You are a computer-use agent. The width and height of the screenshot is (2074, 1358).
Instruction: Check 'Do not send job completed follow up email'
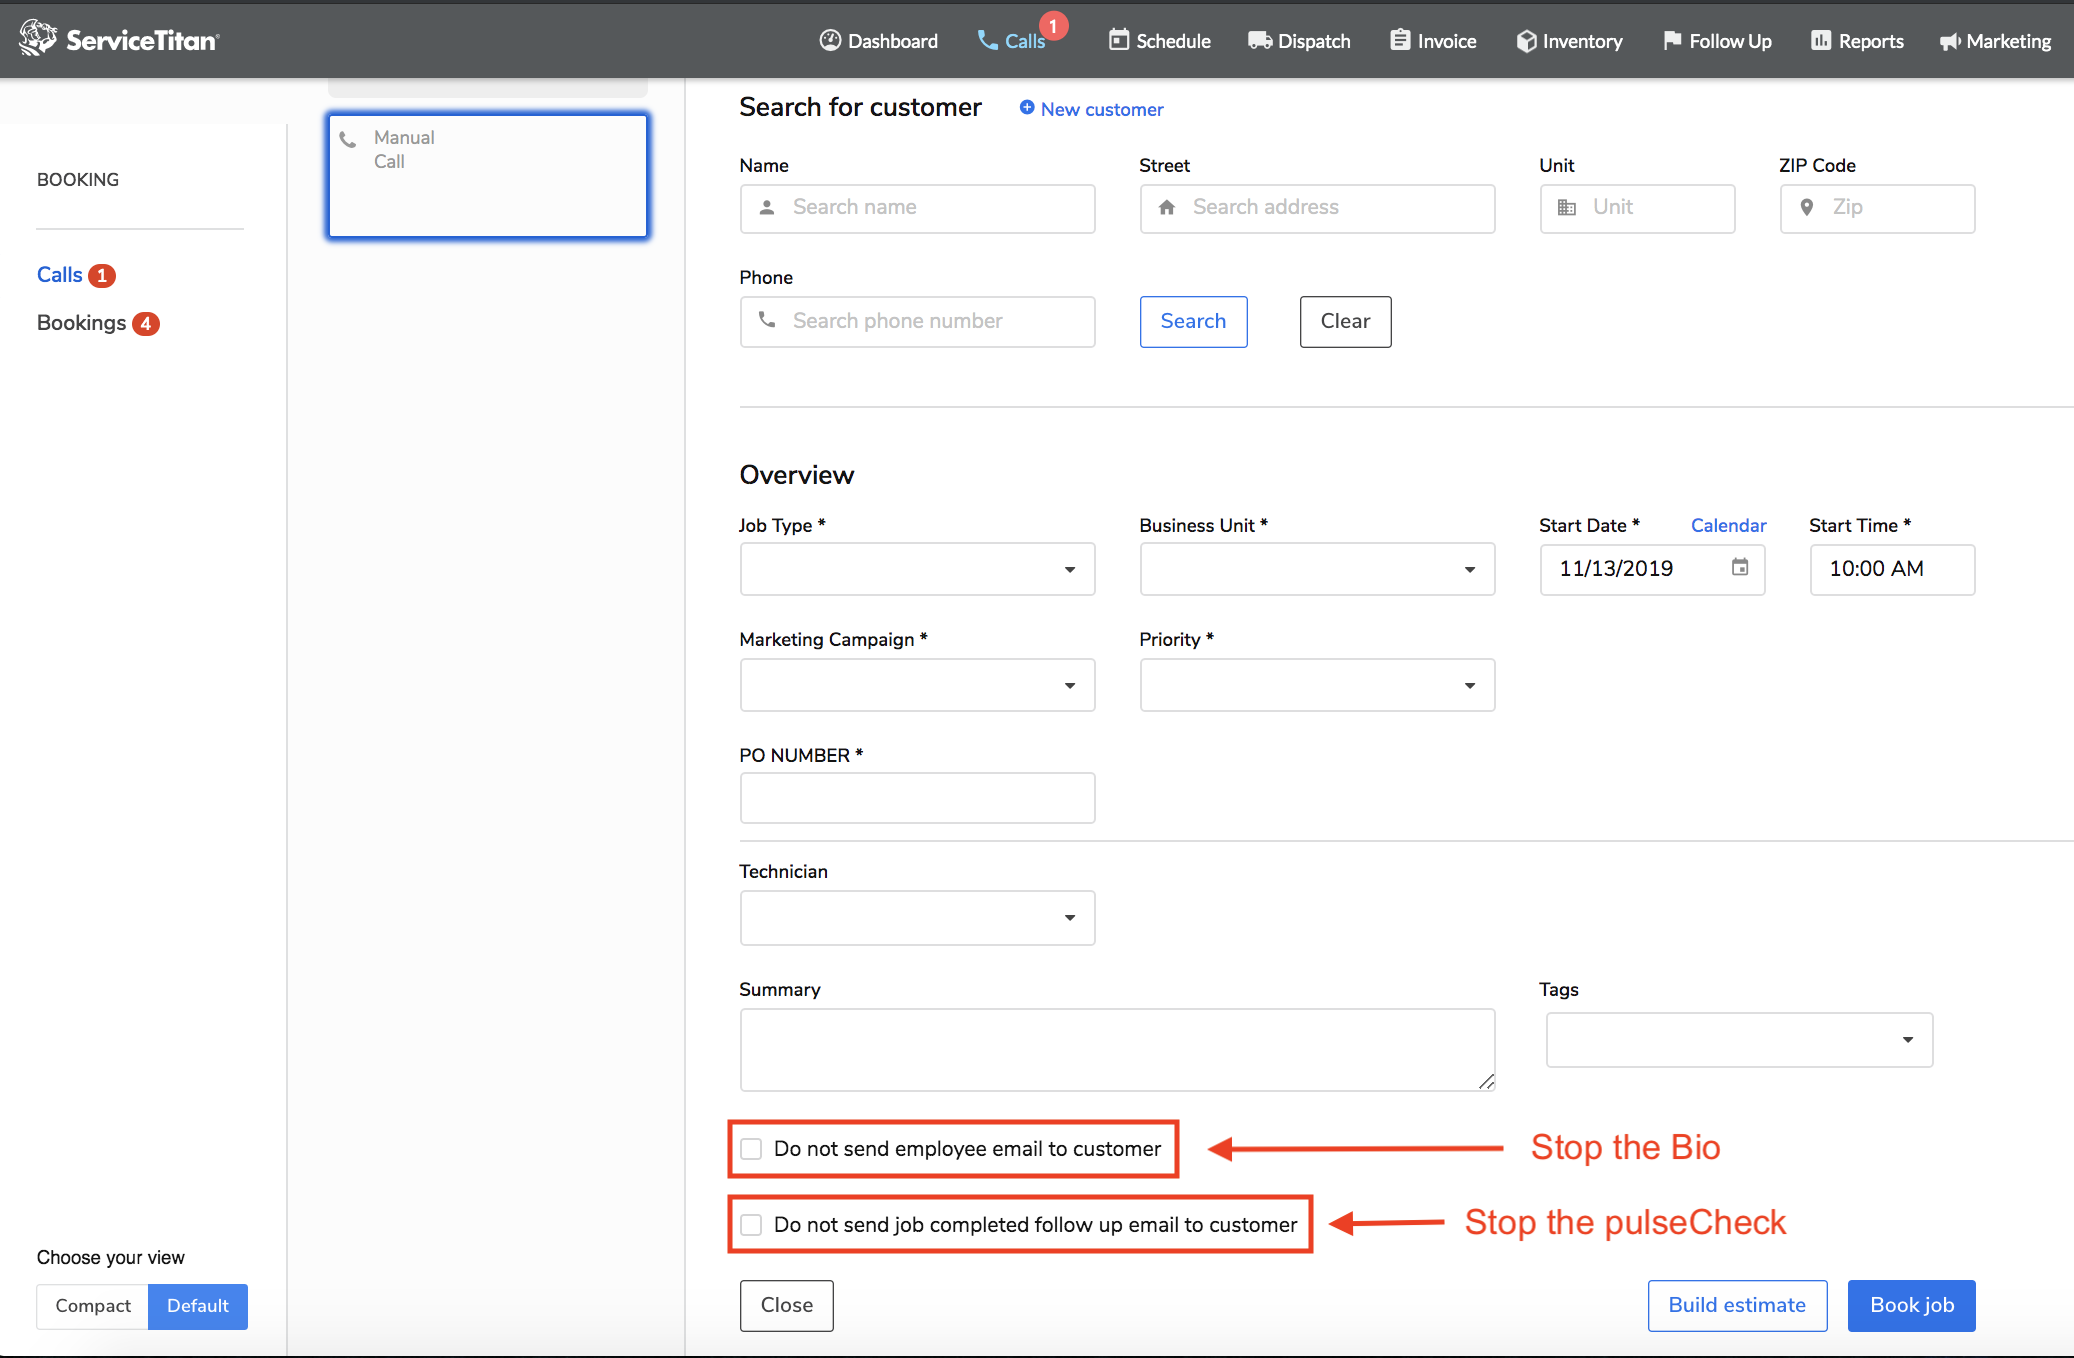(751, 1225)
